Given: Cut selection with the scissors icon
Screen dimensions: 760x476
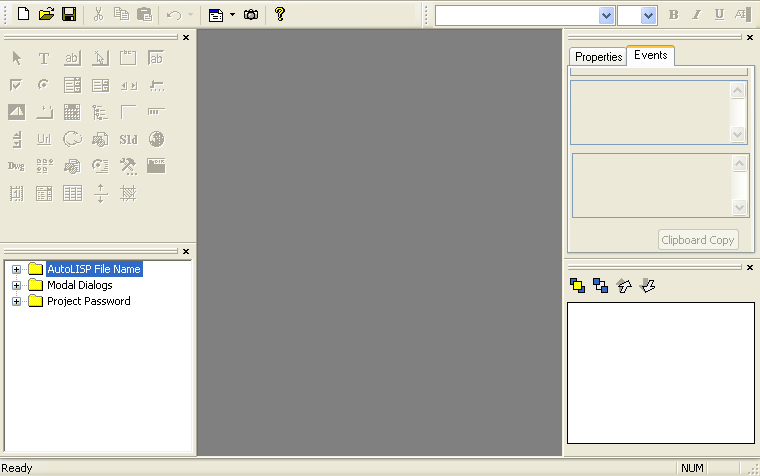Looking at the screenshot, I should (x=98, y=15).
